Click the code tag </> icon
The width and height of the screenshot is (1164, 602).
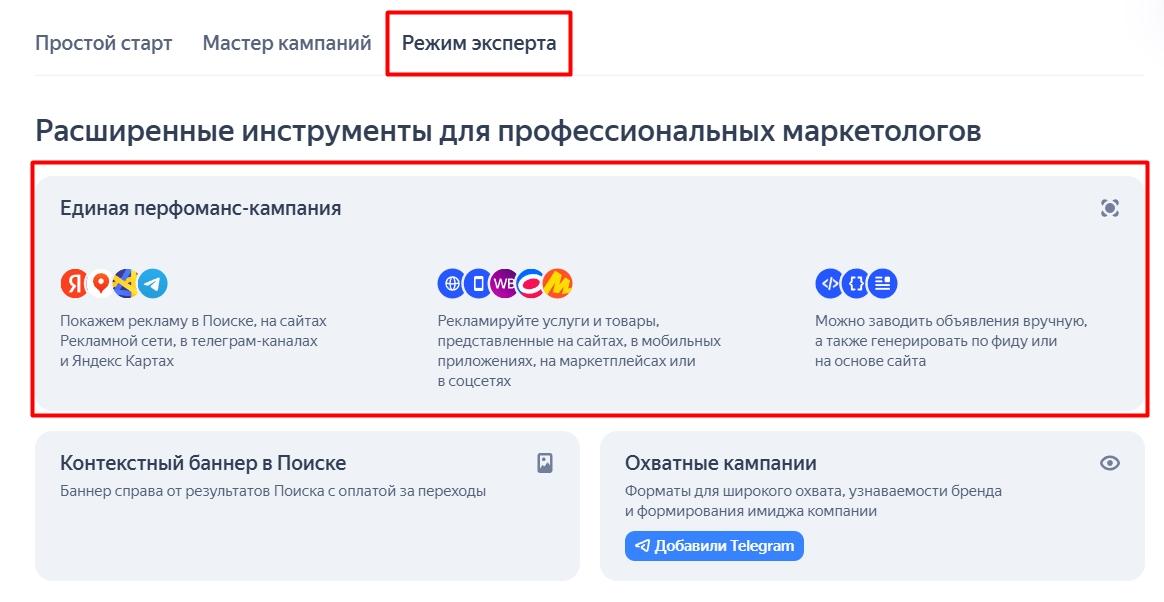pos(829,284)
